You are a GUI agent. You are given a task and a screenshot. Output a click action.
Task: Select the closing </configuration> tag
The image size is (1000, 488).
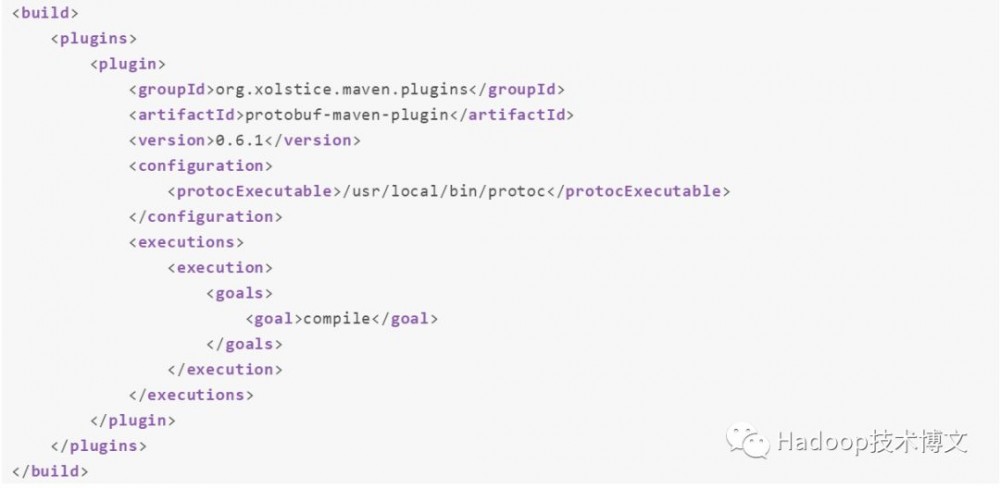tap(205, 216)
